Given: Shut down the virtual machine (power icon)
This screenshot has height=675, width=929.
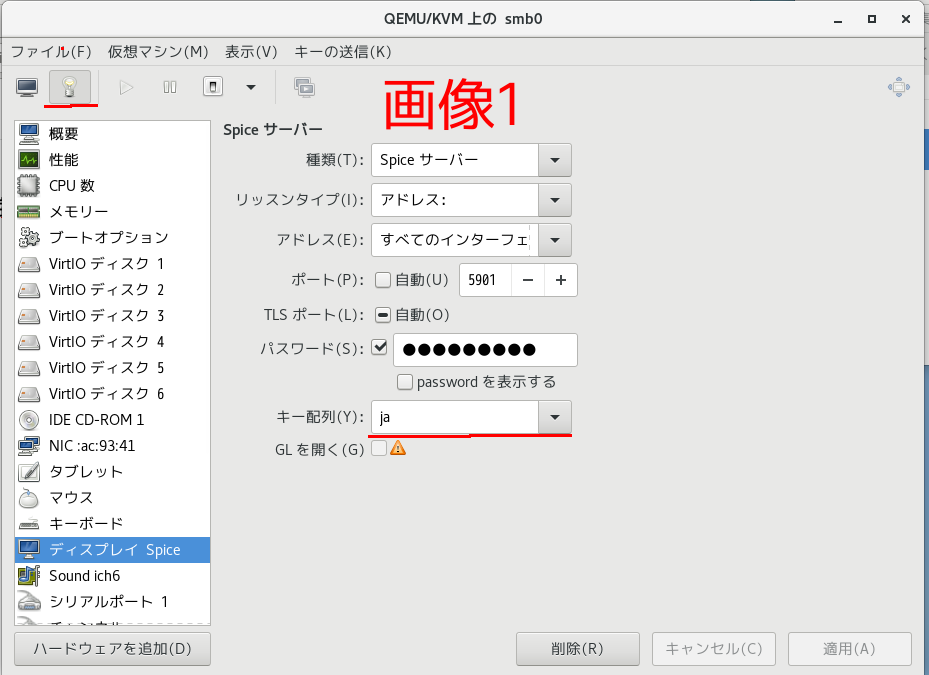Looking at the screenshot, I should (213, 88).
